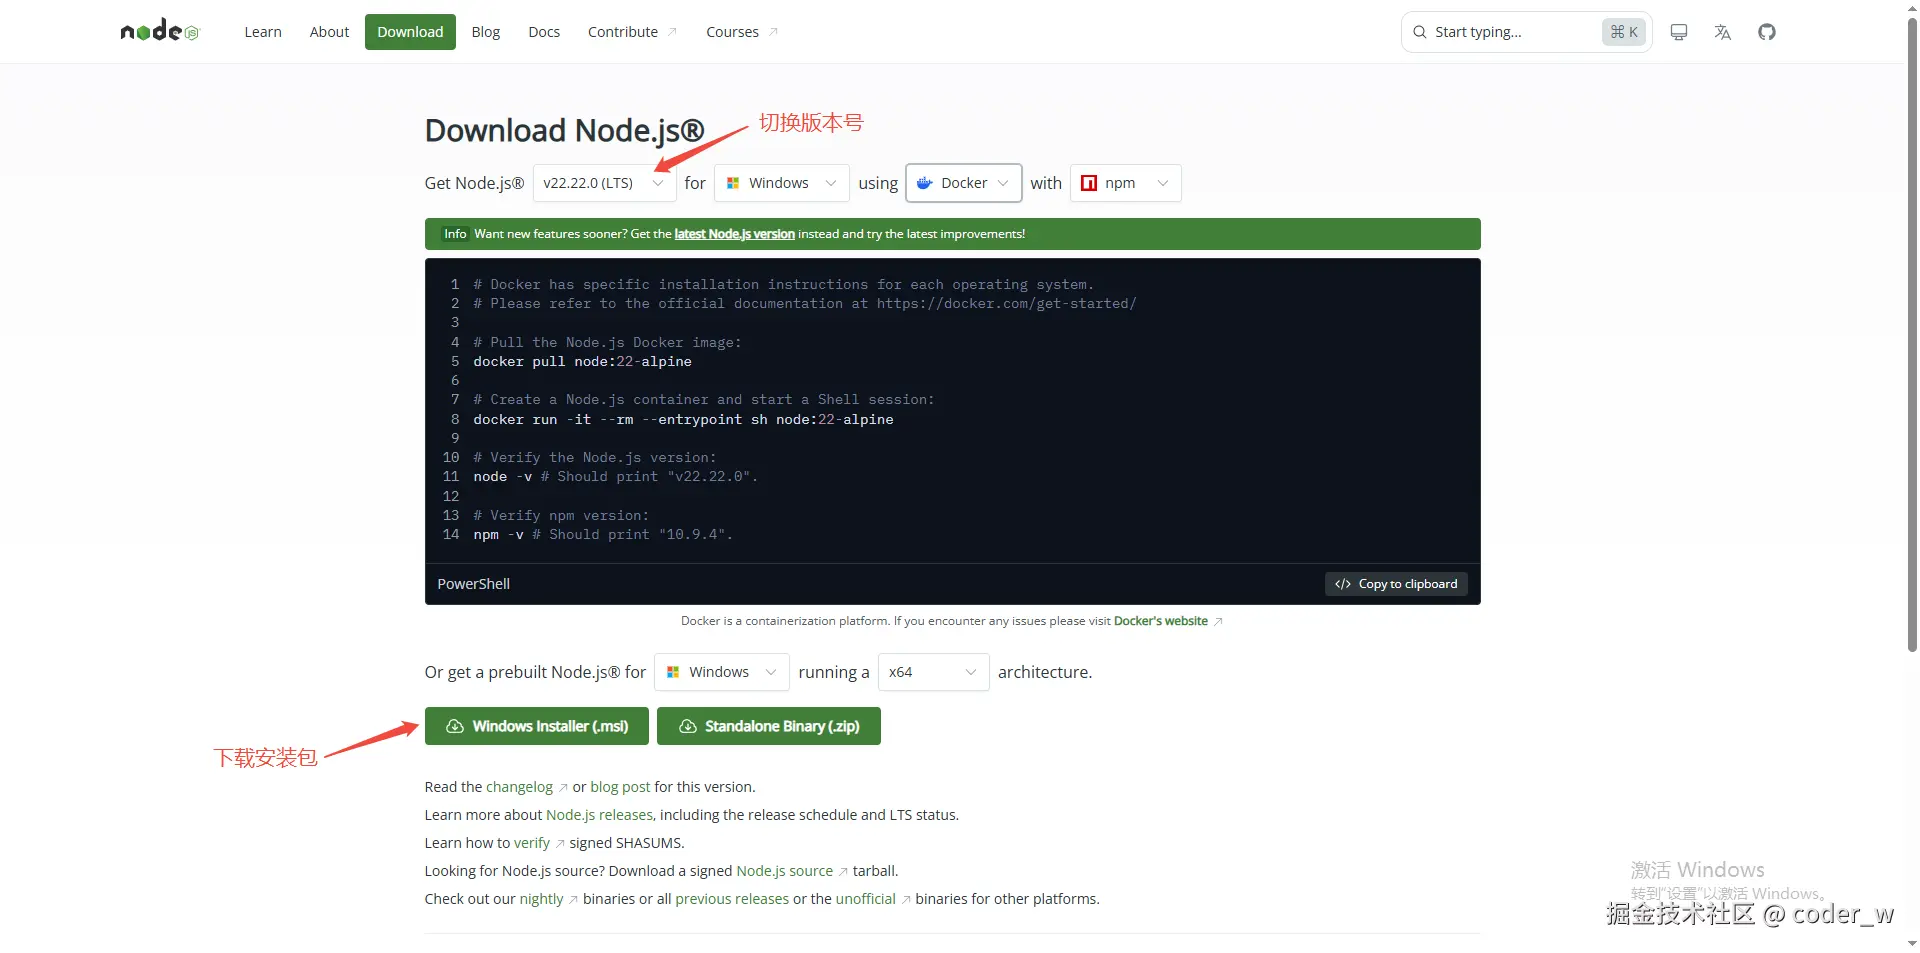The width and height of the screenshot is (1920, 953).
Task: Click the Command-K shortcut badge
Action: (1624, 32)
